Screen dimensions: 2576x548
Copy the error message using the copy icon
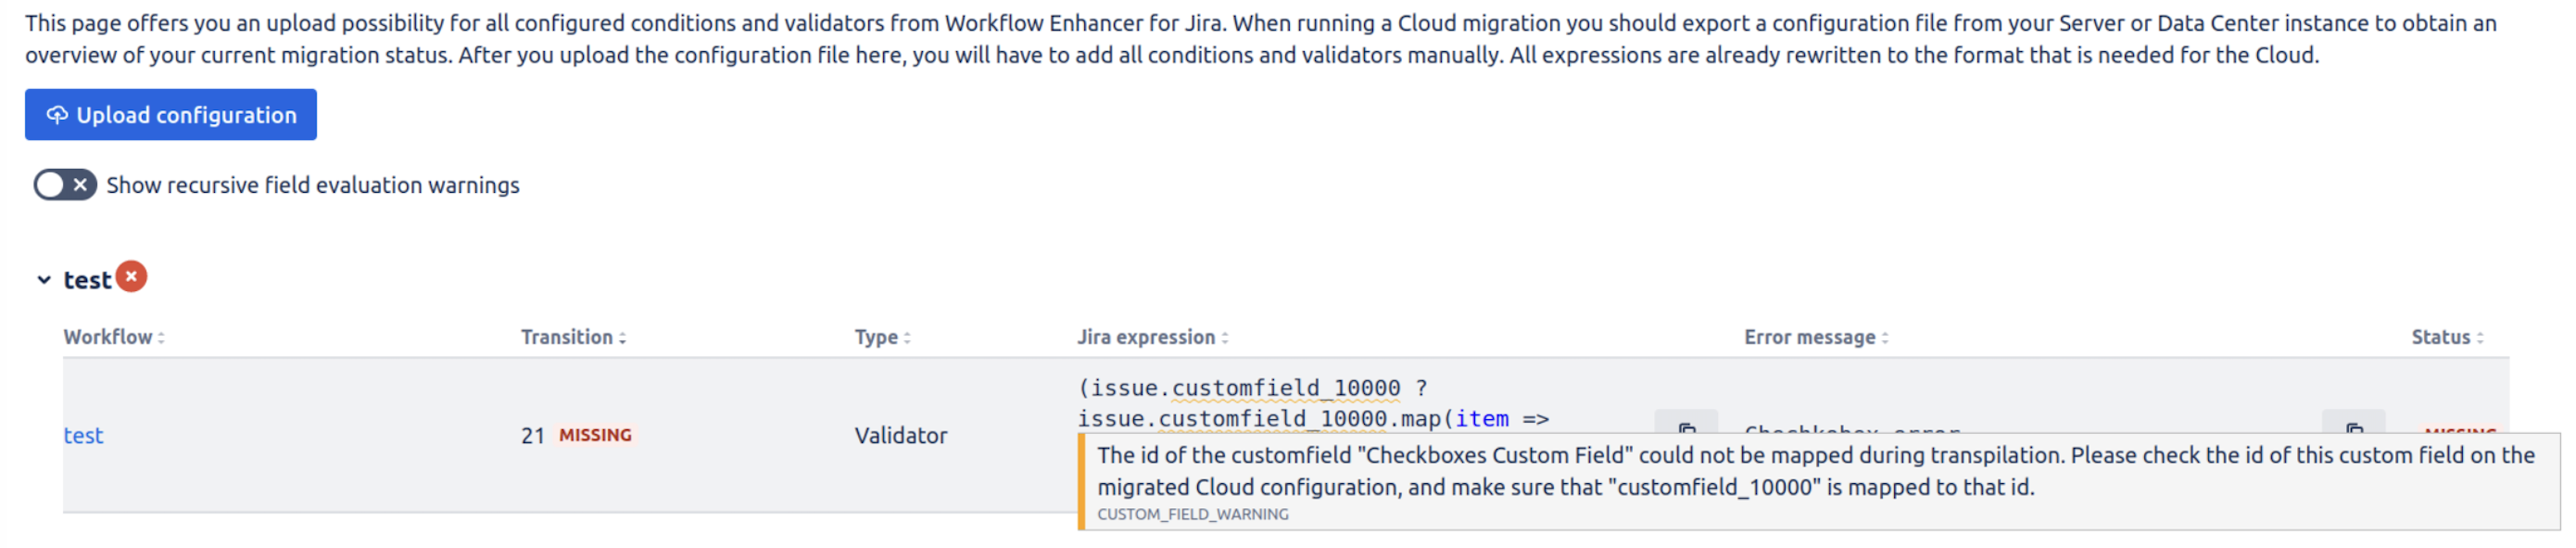click(x=2353, y=423)
